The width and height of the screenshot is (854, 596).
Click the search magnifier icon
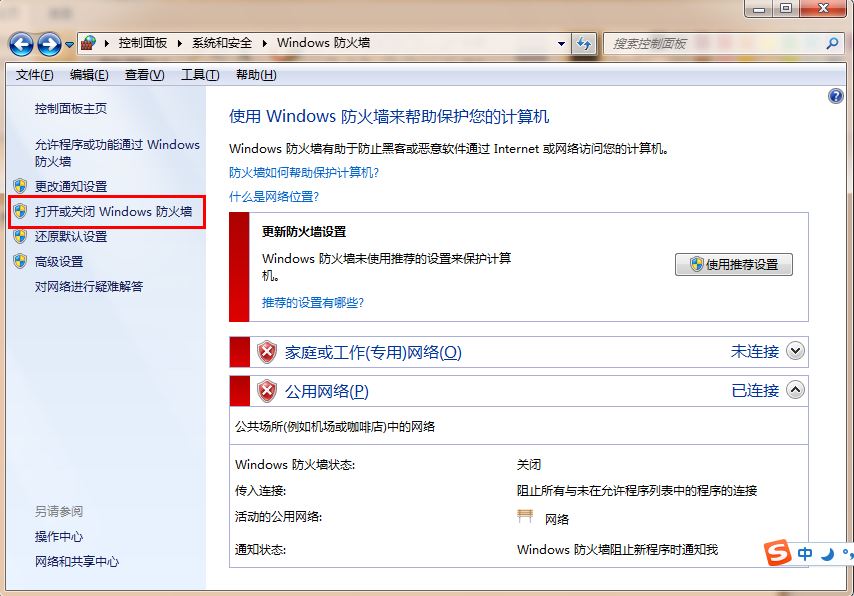(831, 44)
